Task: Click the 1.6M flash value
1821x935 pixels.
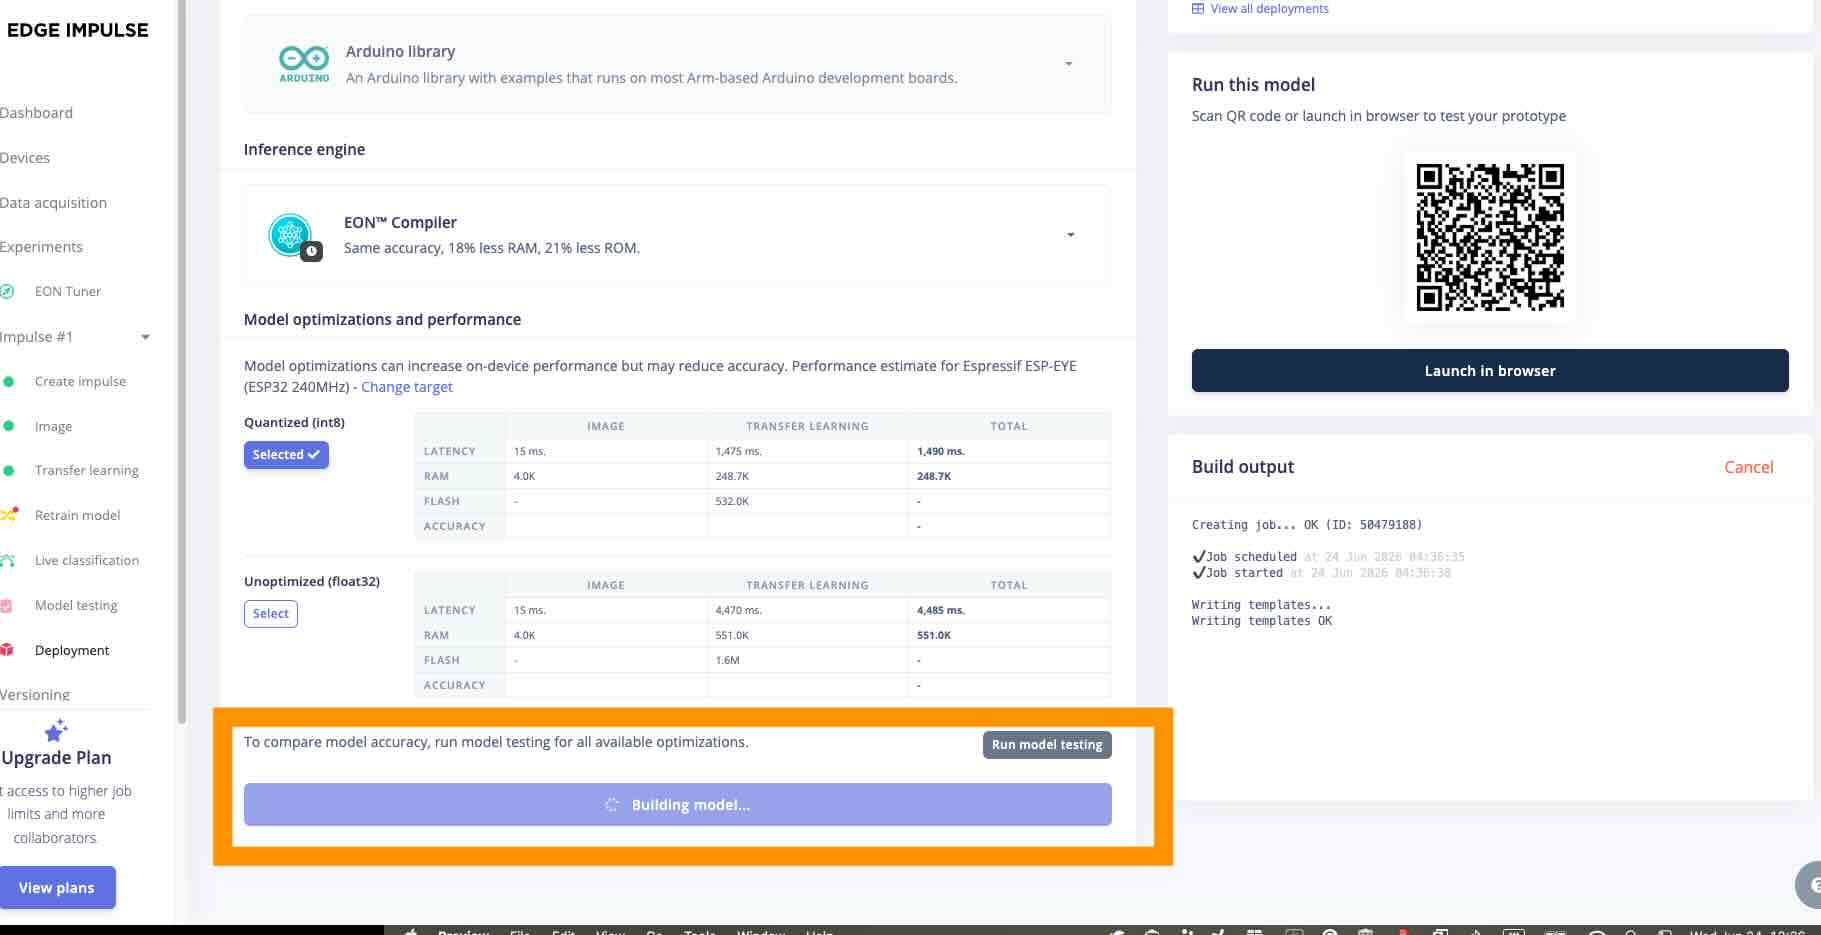Action: (x=727, y=660)
